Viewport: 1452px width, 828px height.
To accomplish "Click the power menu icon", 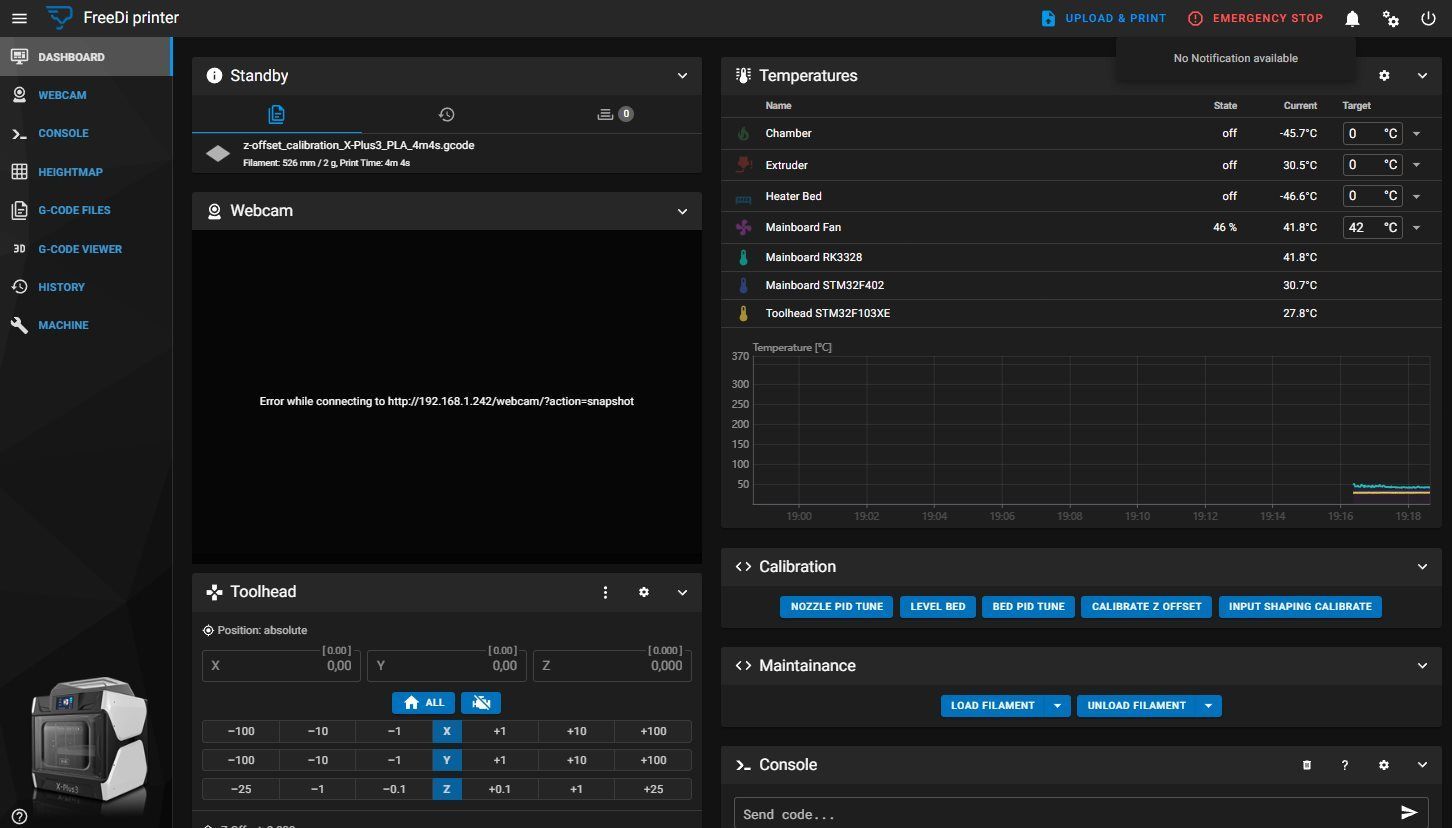I will [x=1428, y=18].
